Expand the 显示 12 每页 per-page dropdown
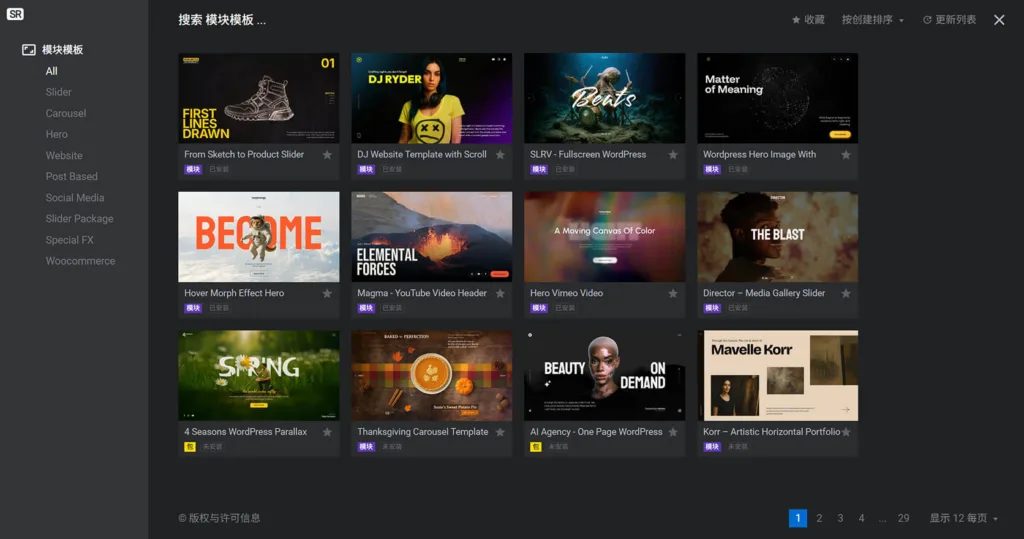The height and width of the screenshot is (539, 1024). [964, 518]
